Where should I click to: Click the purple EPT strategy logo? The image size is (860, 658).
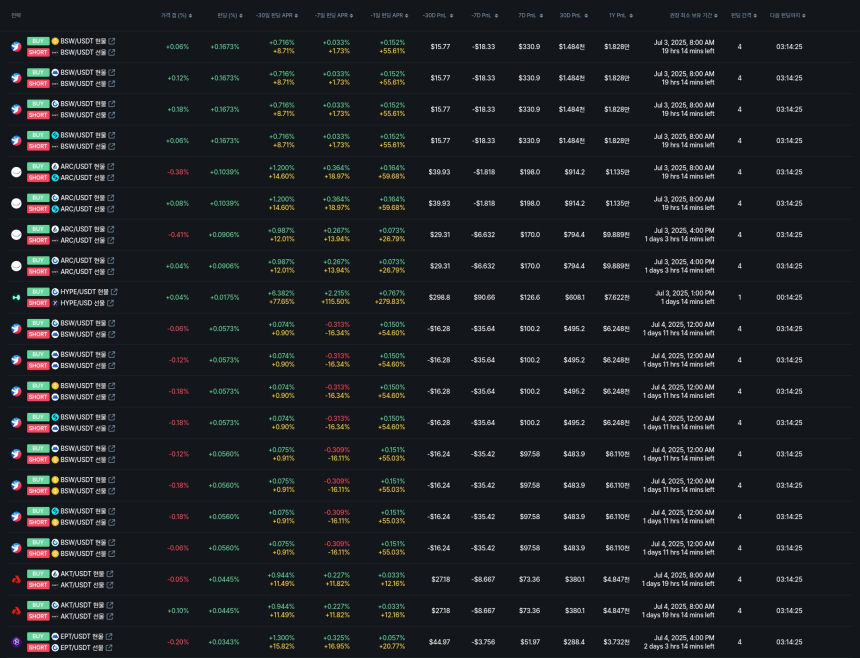16,641
